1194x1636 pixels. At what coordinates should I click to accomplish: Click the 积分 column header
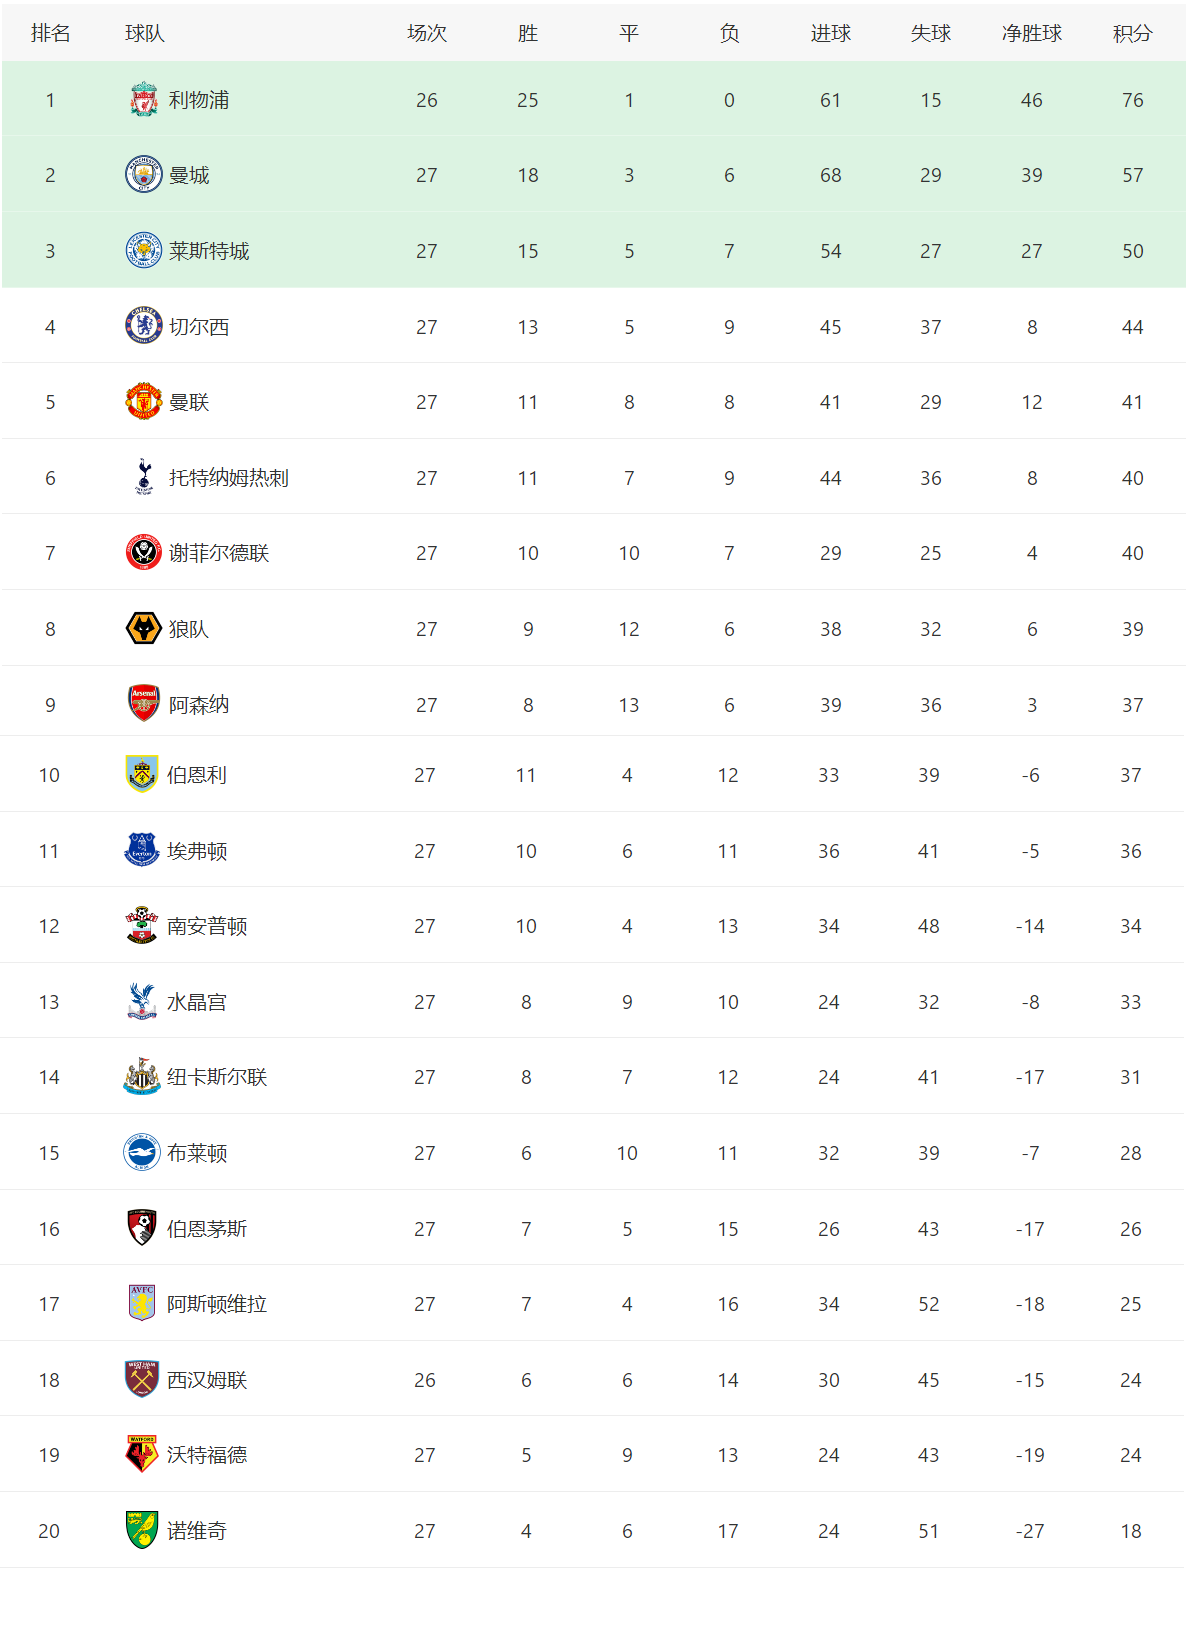(1132, 33)
